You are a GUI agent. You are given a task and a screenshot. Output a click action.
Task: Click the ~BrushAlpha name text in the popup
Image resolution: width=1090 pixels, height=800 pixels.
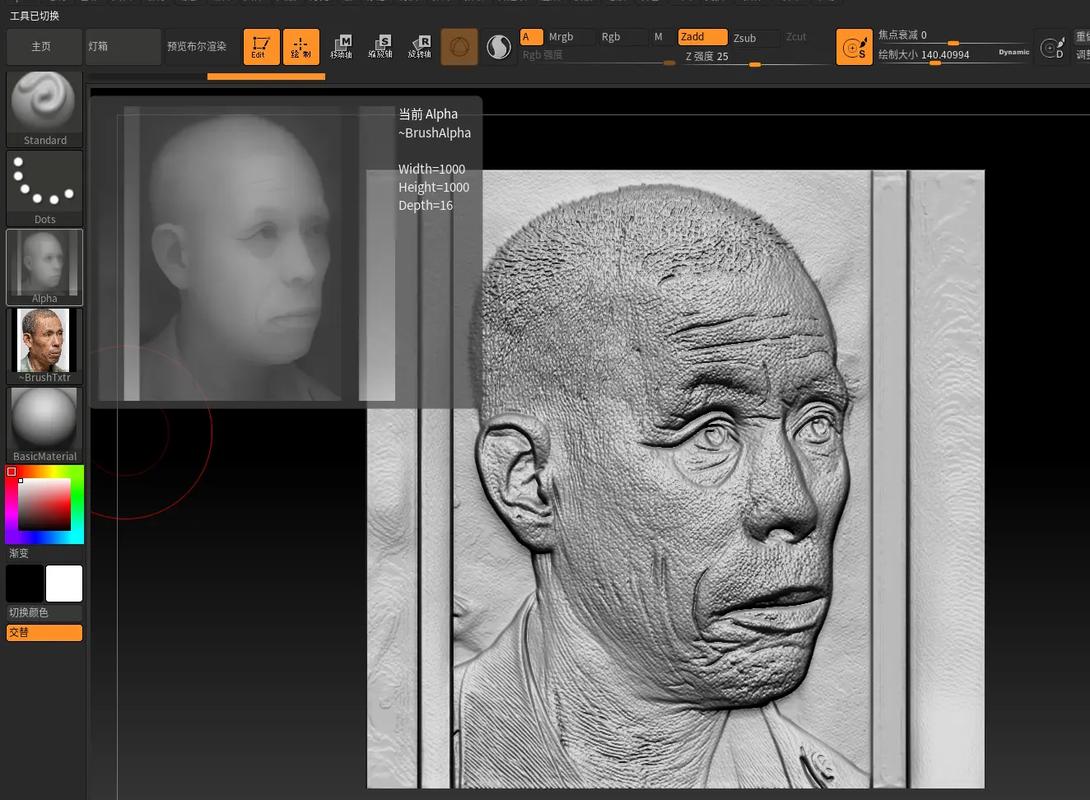pos(434,133)
